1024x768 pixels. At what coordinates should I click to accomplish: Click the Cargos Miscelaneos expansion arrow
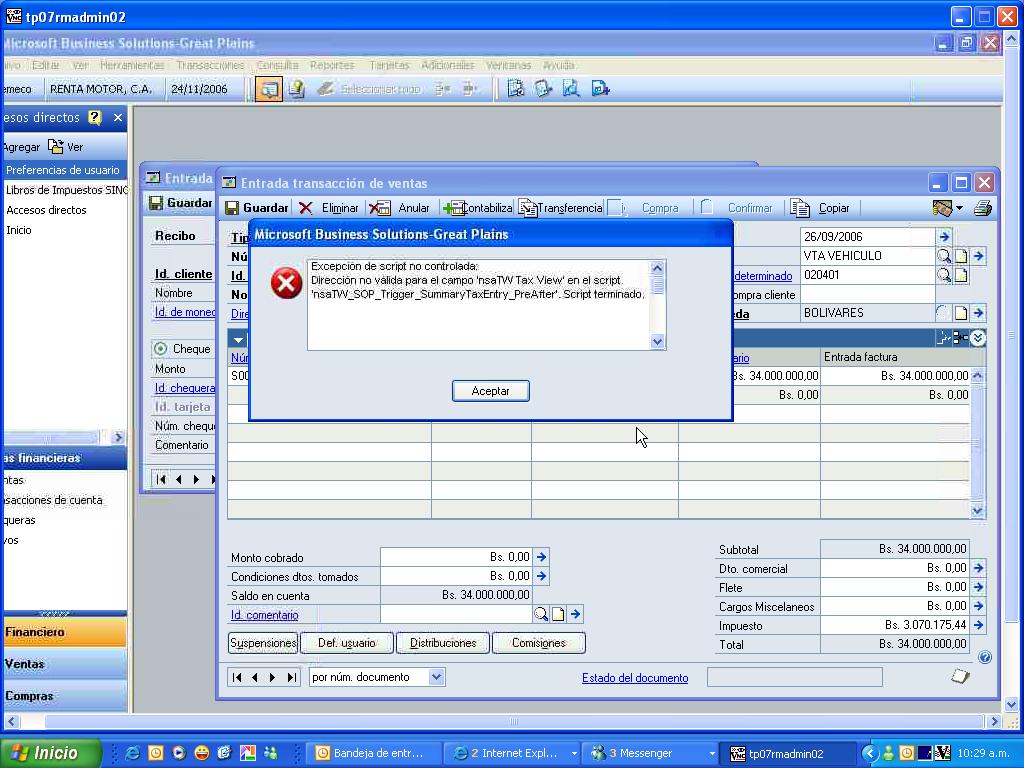(978, 606)
